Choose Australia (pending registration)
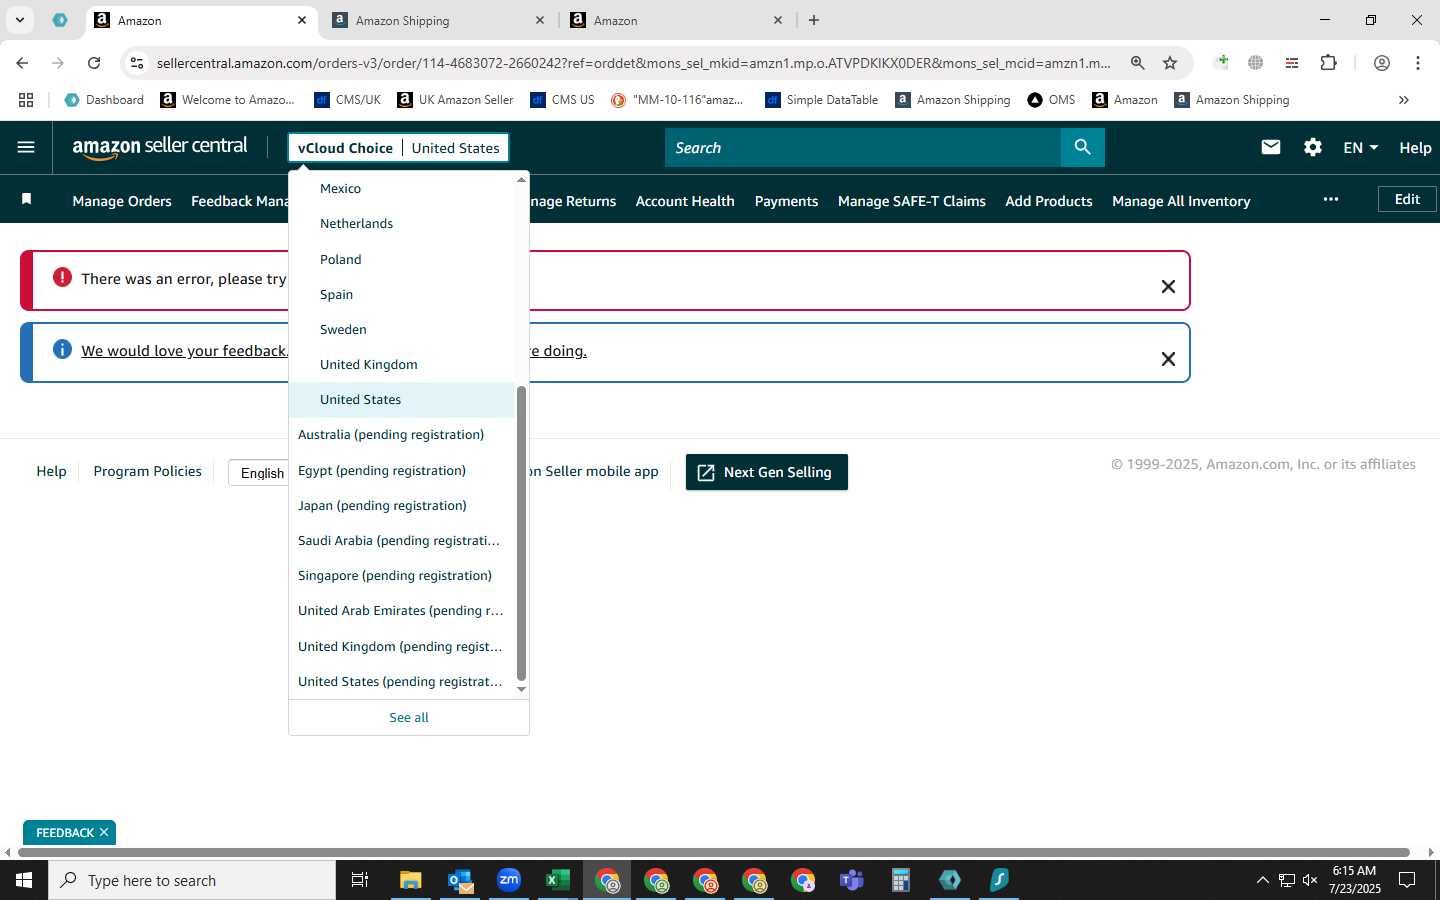Screen dimensions: 1440x900 pos(391,434)
